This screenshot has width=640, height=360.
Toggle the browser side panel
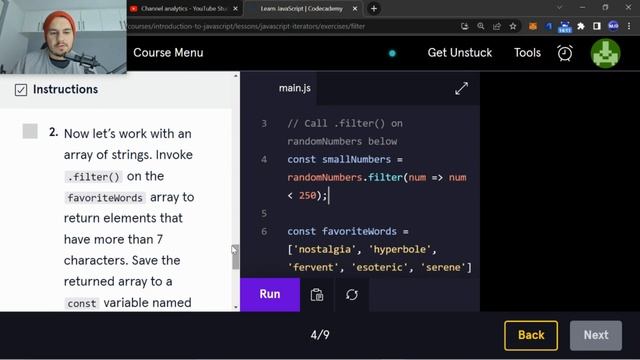click(x=597, y=27)
